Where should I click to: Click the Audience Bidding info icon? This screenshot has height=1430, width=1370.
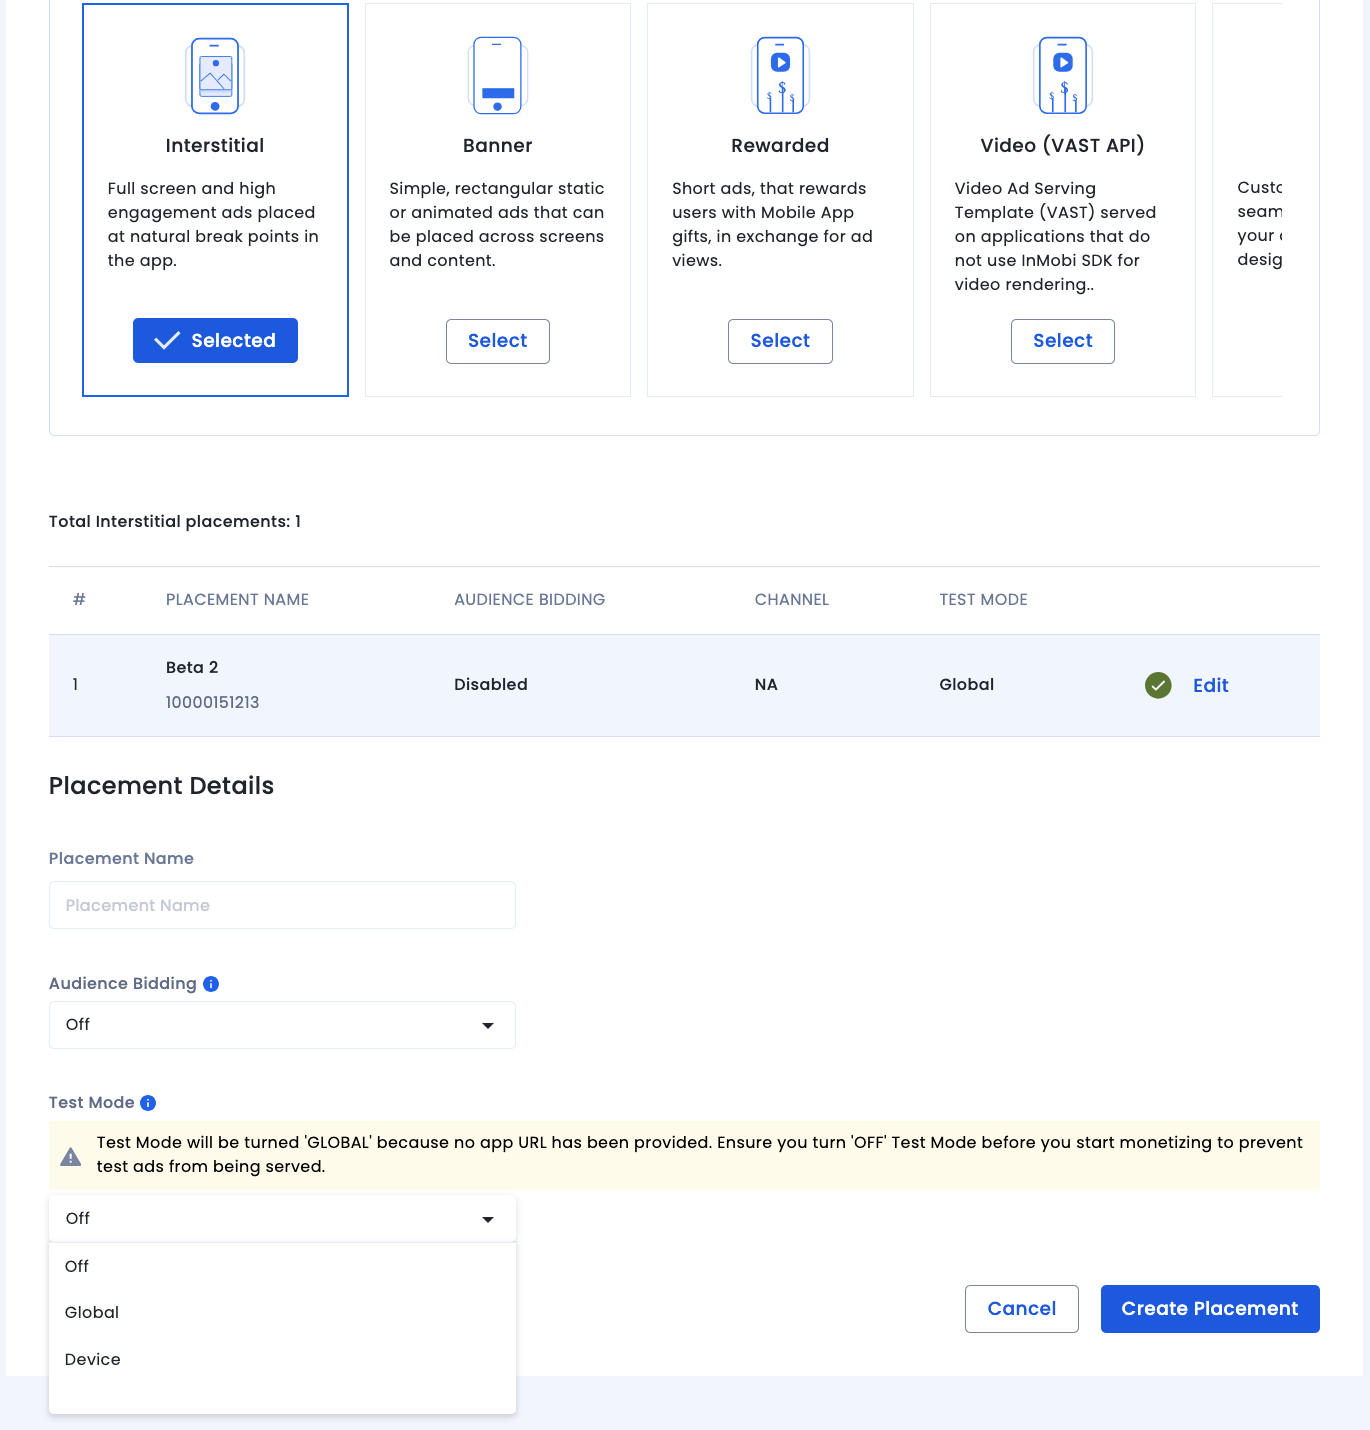pyautogui.click(x=211, y=984)
